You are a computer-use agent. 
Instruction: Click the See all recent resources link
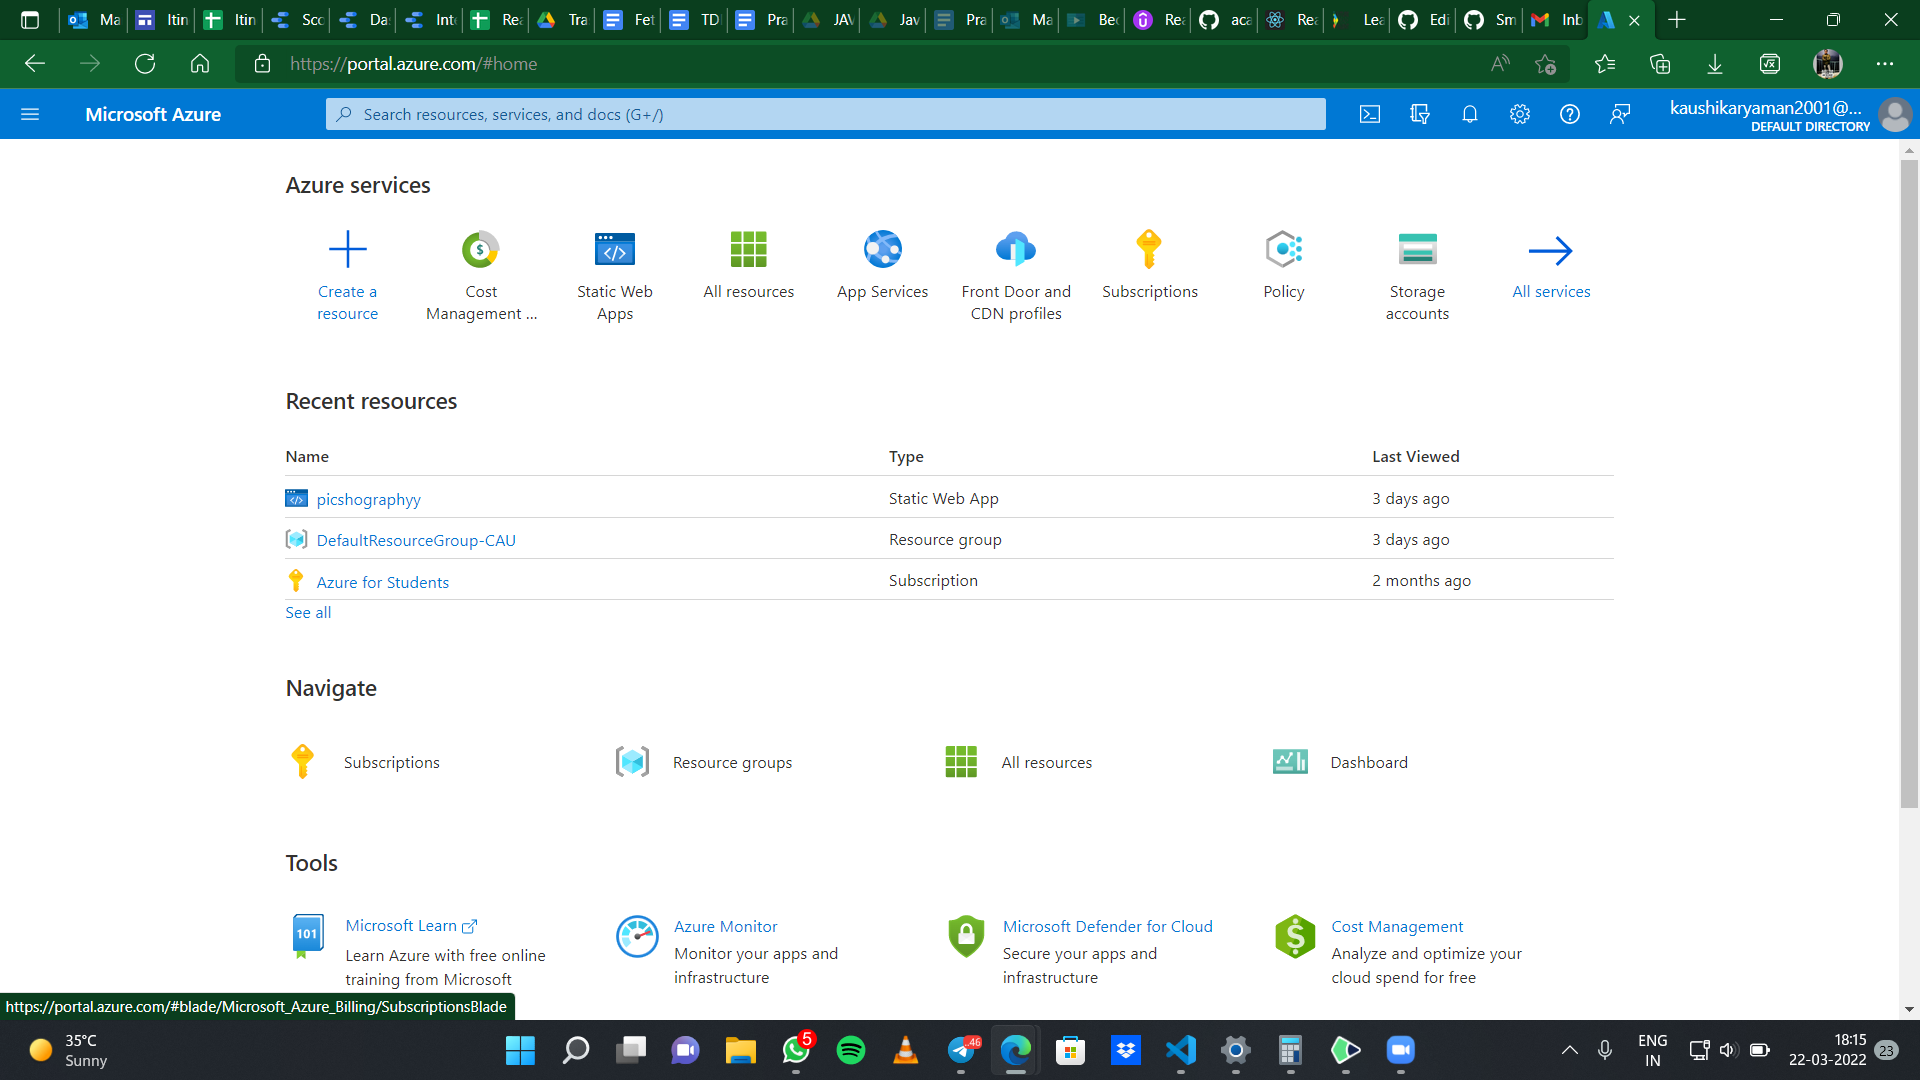[308, 612]
